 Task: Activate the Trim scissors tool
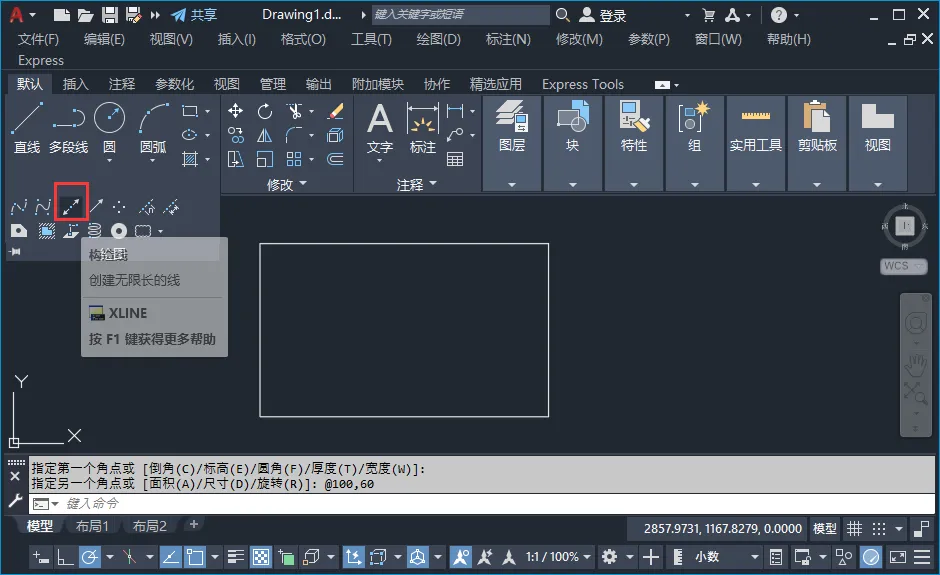(294, 111)
